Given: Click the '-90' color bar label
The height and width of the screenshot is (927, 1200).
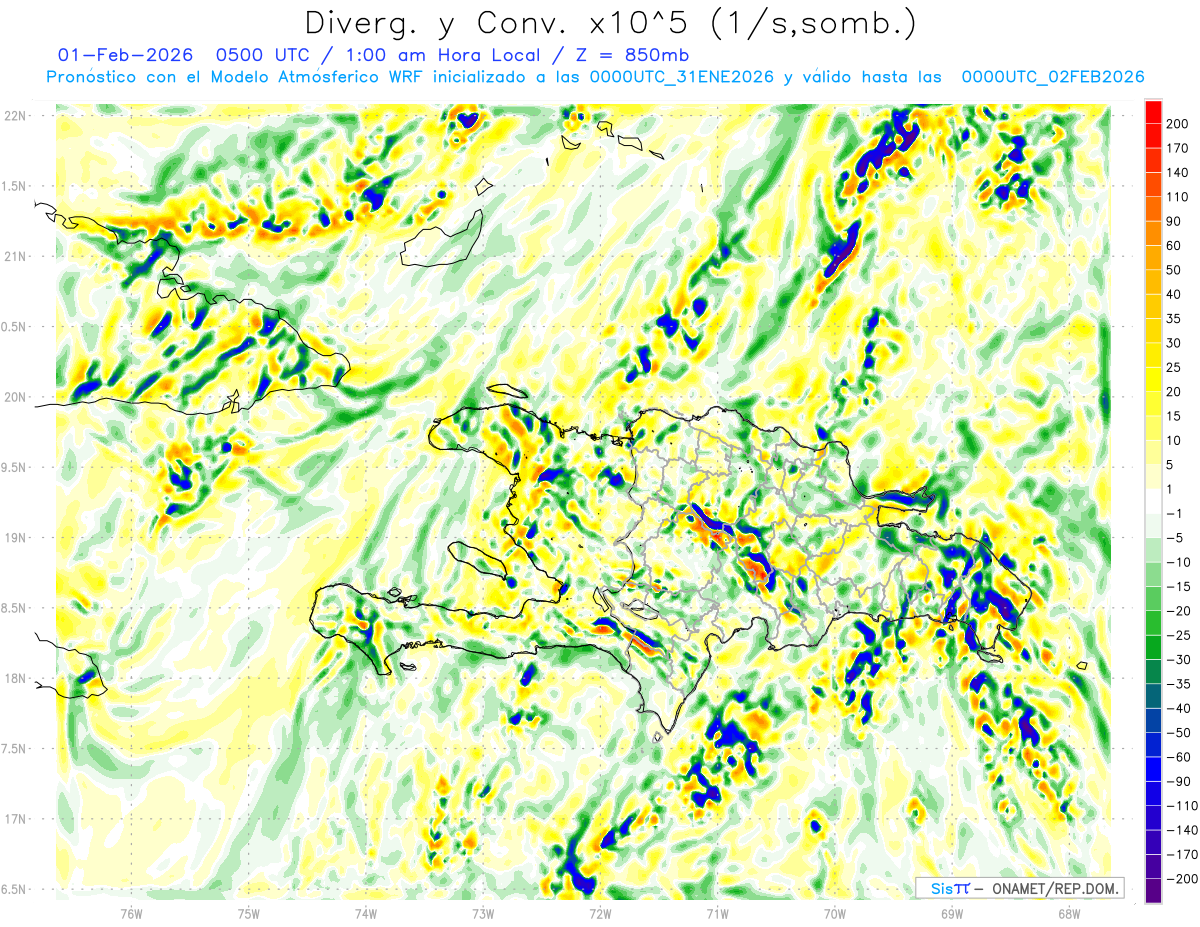Looking at the screenshot, I should (1177, 782).
